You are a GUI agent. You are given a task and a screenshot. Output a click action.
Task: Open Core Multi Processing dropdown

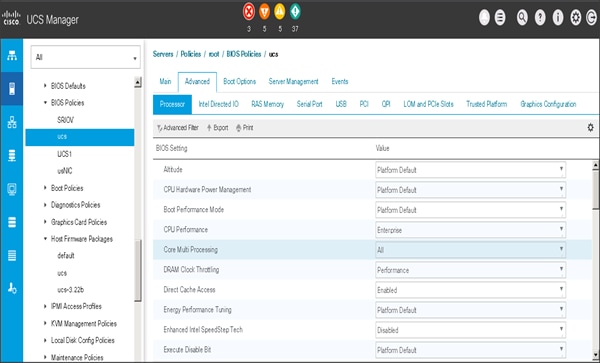tap(470, 250)
